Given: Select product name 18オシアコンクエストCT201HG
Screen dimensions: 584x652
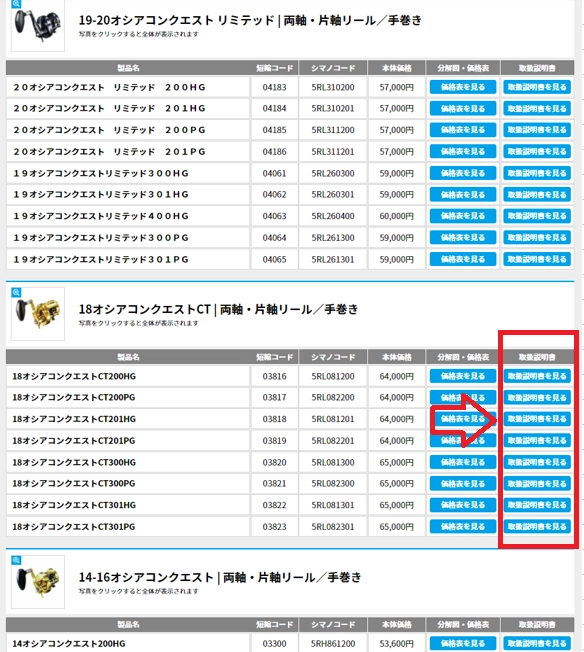Looking at the screenshot, I should [x=74, y=419].
